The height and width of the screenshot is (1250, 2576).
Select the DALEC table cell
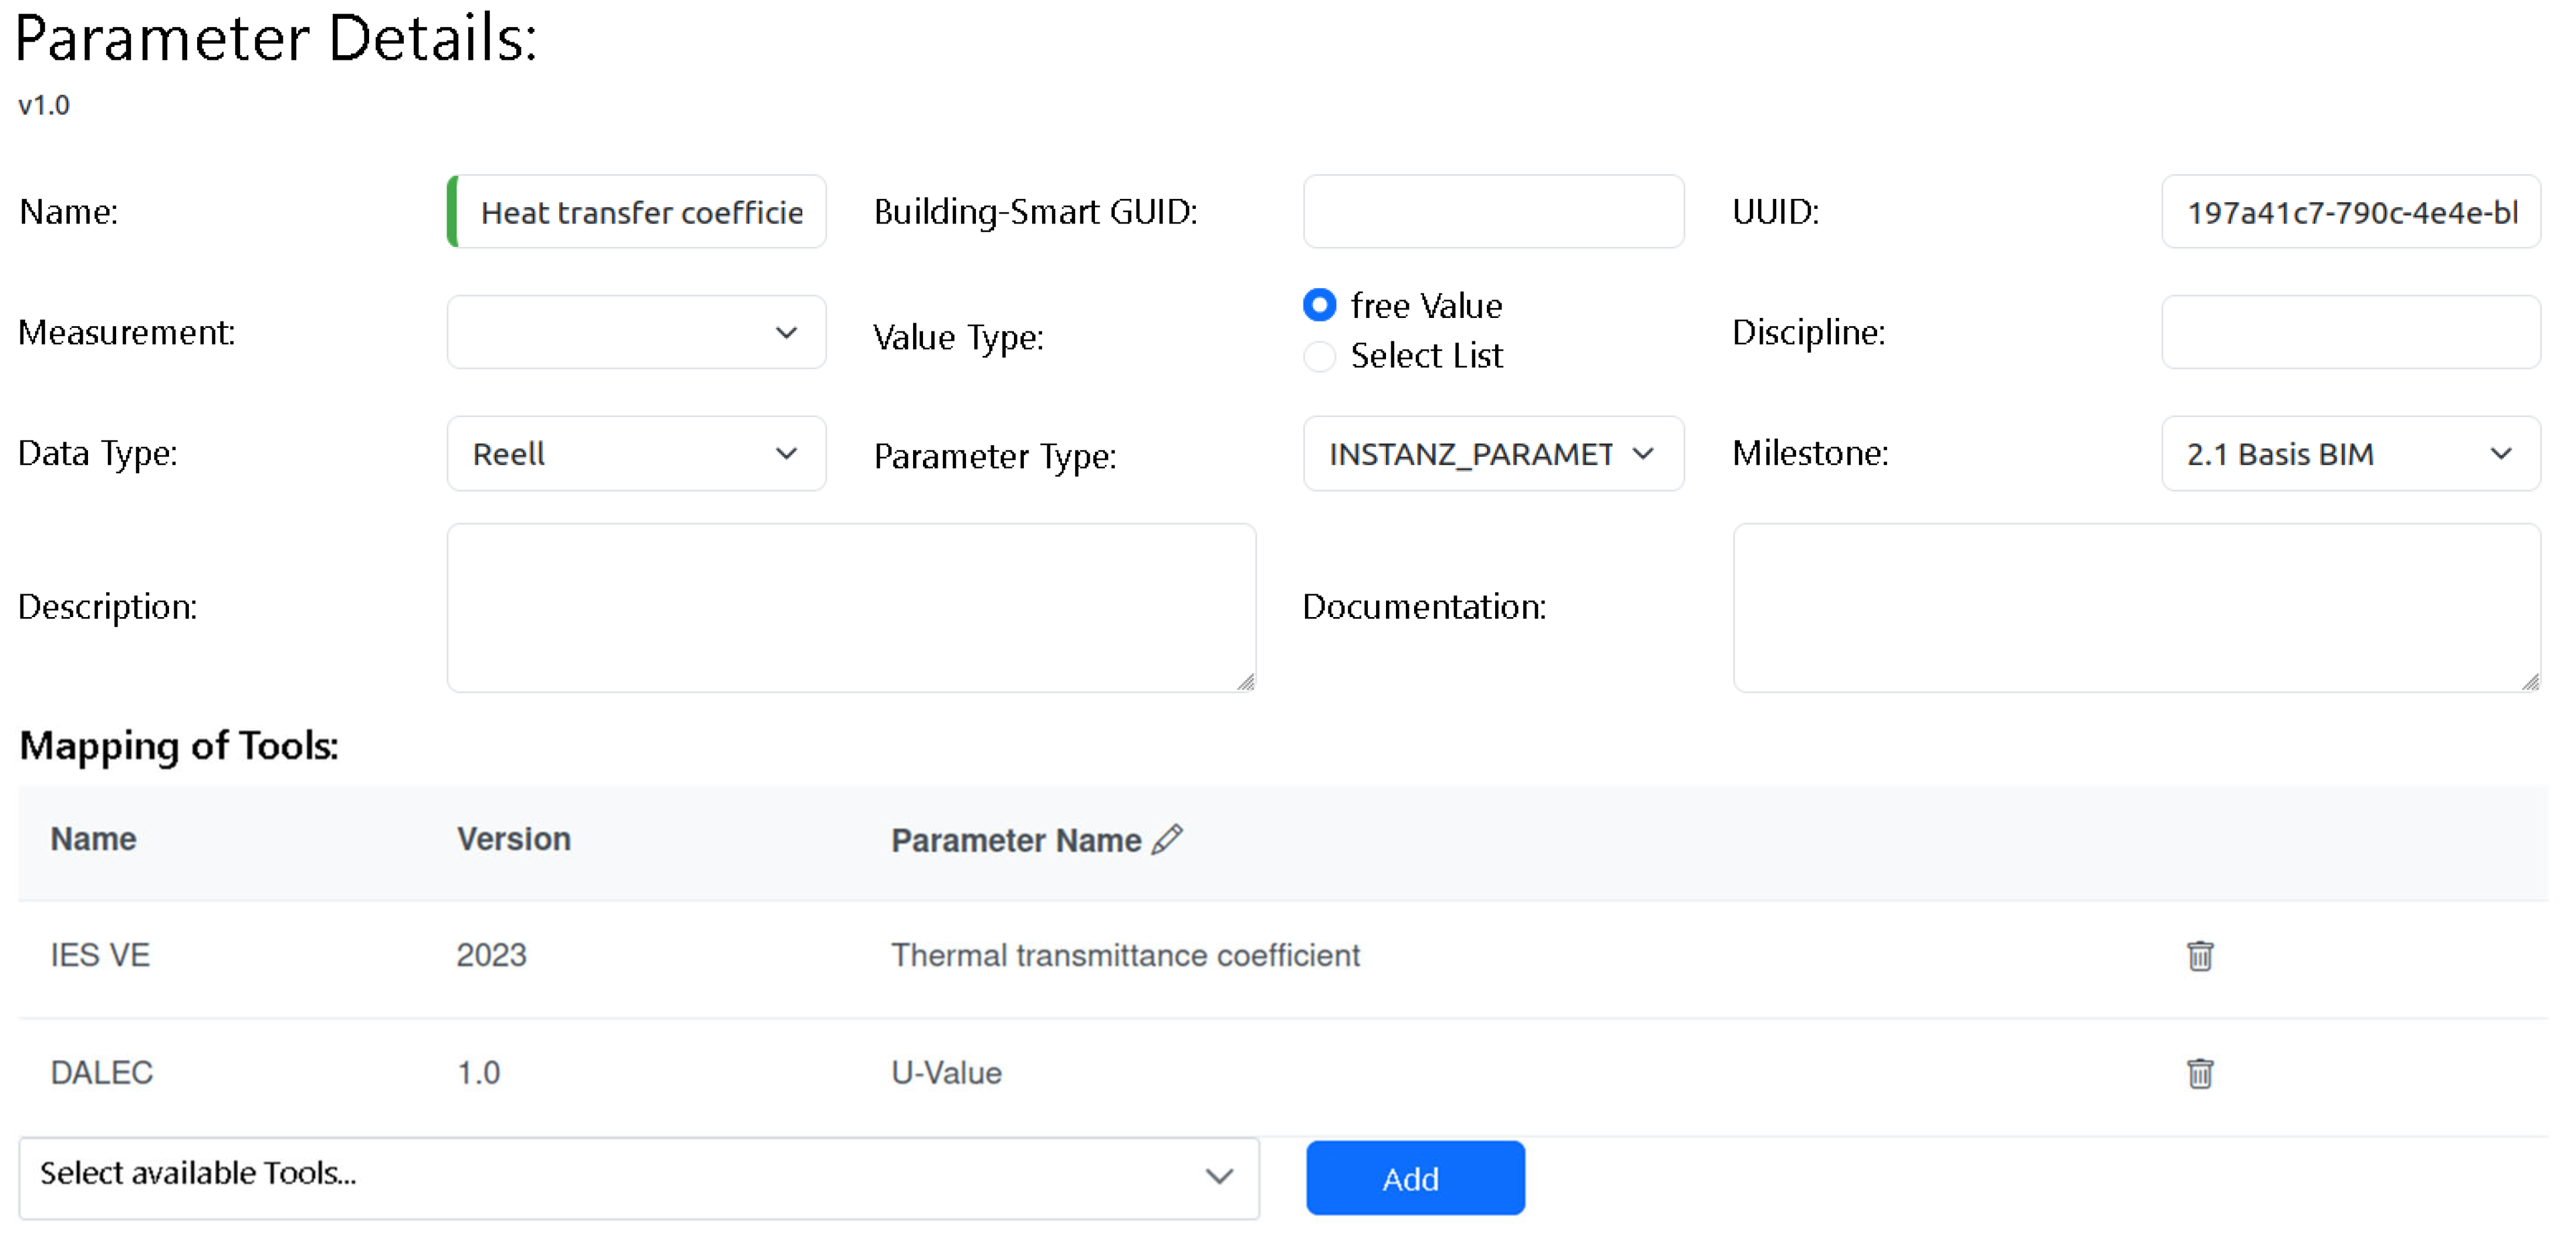[x=102, y=1072]
